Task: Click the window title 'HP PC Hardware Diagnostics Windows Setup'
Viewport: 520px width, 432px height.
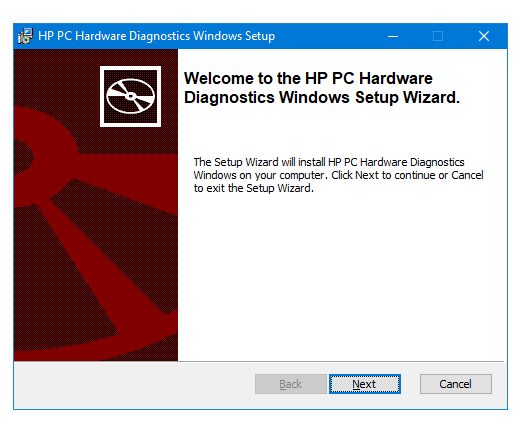Action: pyautogui.click(x=156, y=36)
